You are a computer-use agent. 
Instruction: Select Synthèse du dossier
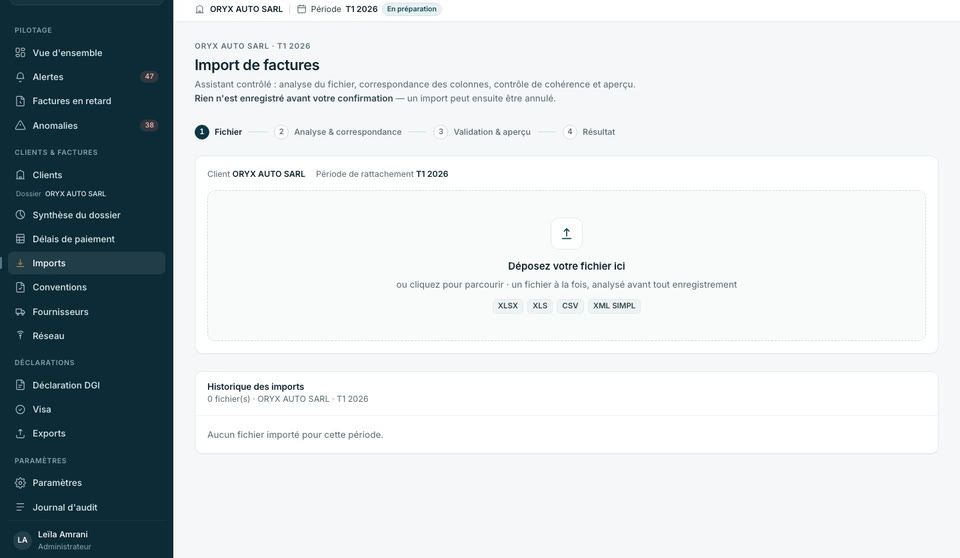point(86,215)
